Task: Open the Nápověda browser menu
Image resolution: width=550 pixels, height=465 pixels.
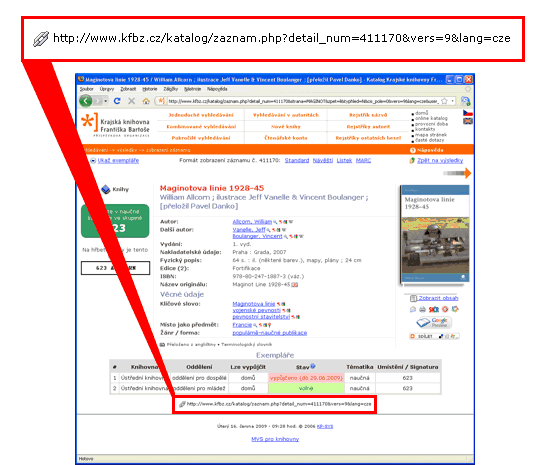Action: pyautogui.click(x=217, y=89)
